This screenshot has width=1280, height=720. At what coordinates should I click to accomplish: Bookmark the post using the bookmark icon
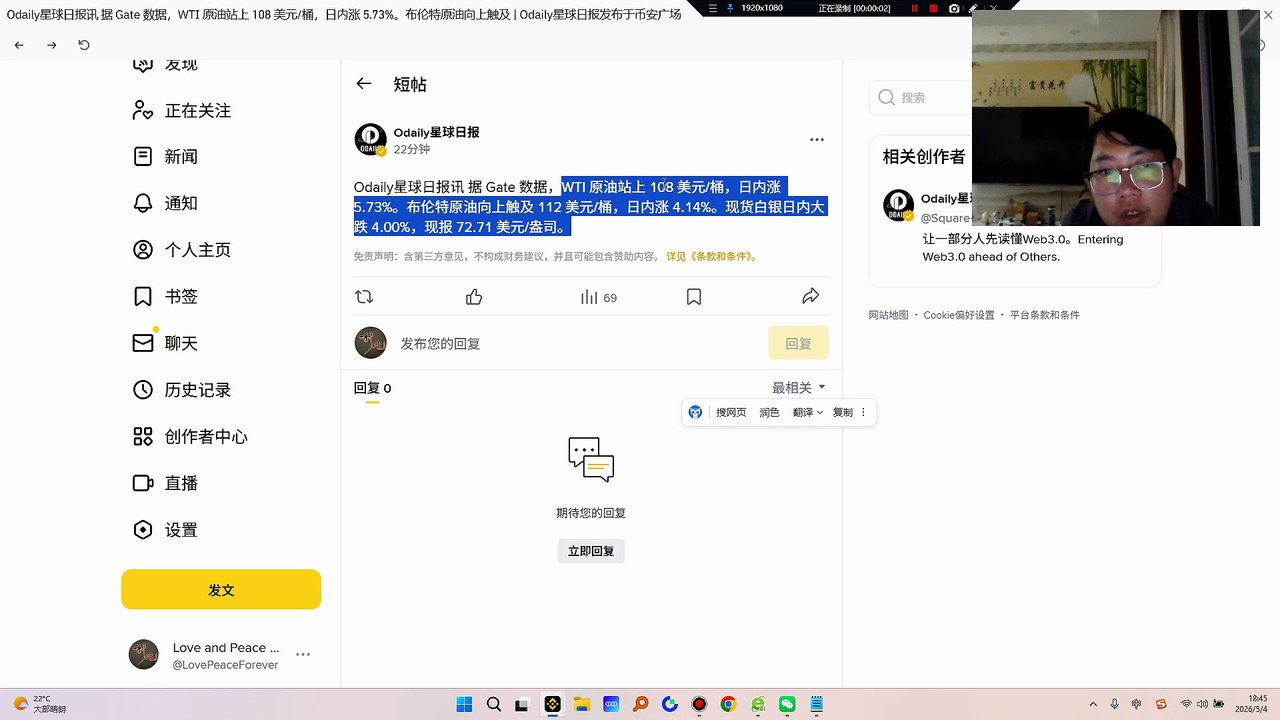coord(694,297)
